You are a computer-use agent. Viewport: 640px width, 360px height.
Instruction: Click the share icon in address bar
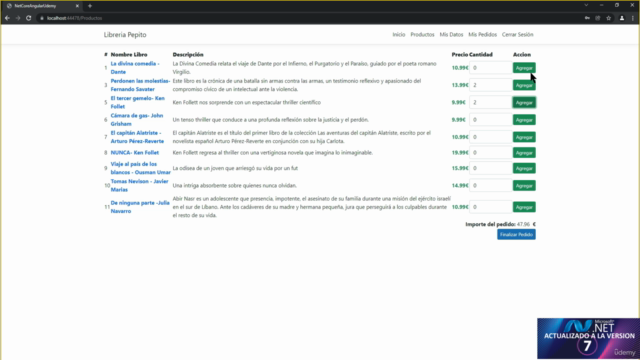point(598,18)
